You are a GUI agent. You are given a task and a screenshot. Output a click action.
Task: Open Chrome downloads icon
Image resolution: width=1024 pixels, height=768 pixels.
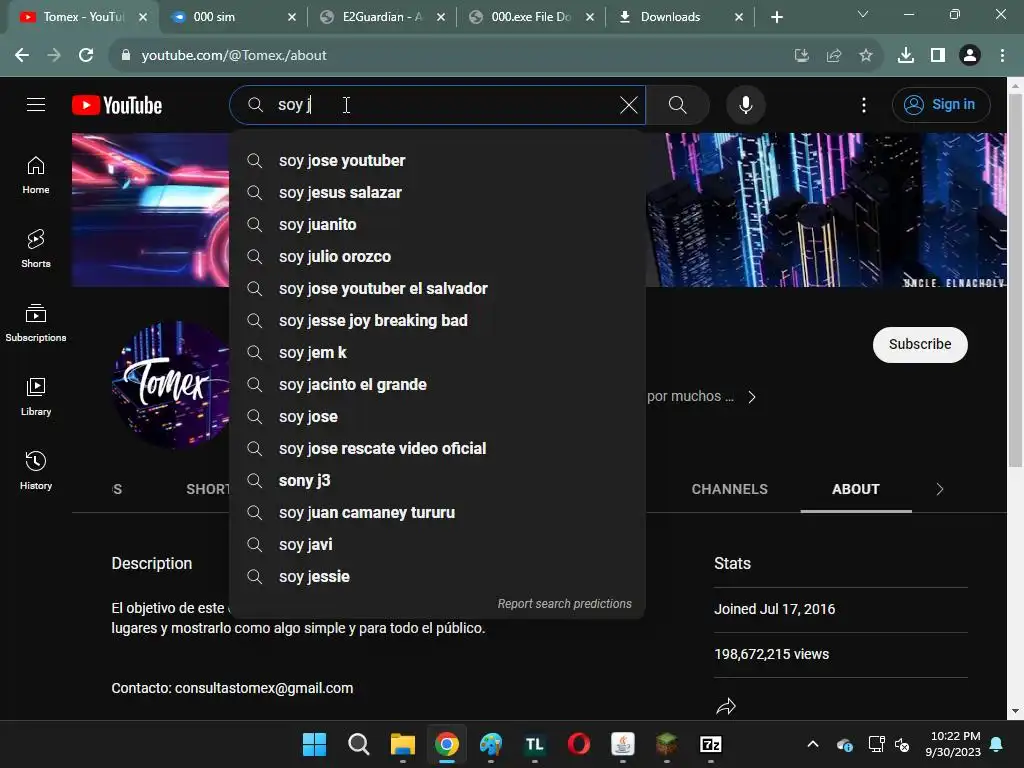tap(906, 56)
